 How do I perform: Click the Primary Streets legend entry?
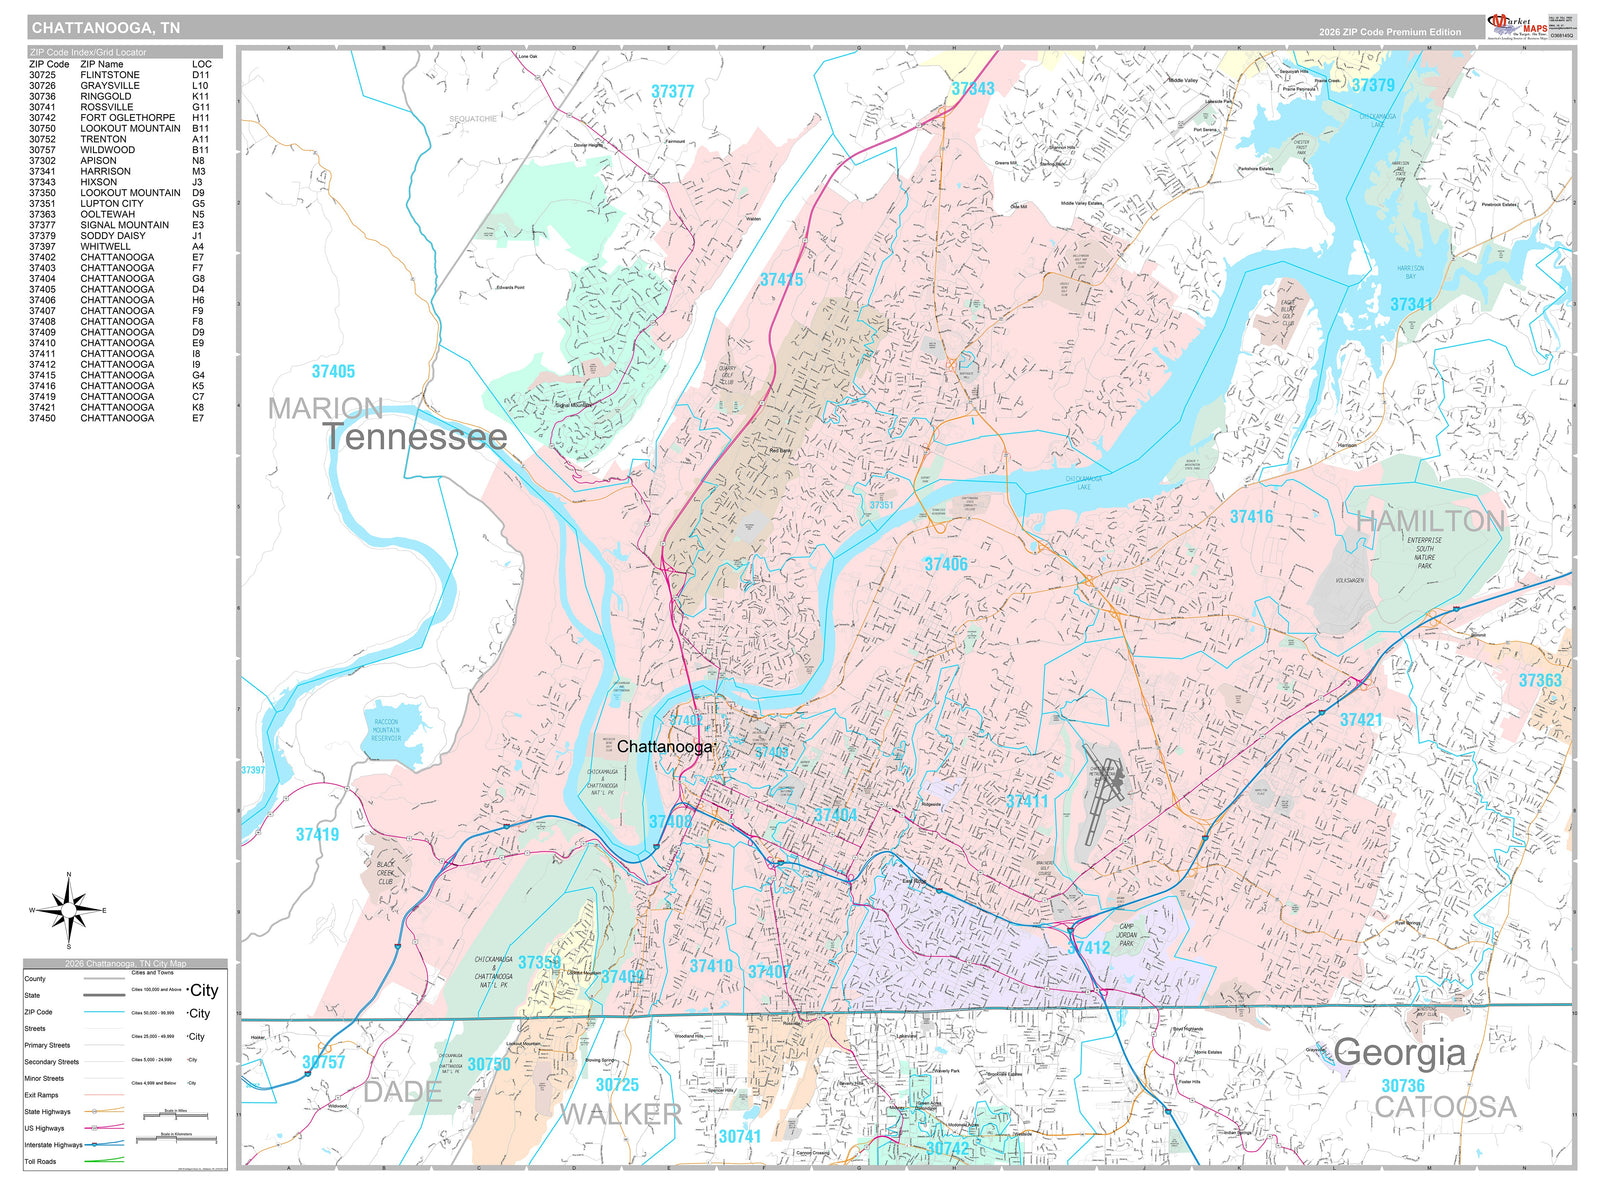pos(75,1045)
